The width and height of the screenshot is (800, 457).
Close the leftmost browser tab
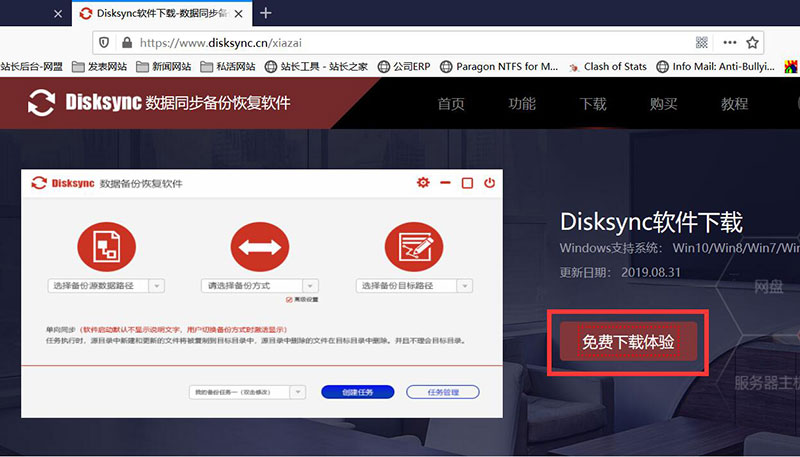click(x=58, y=14)
